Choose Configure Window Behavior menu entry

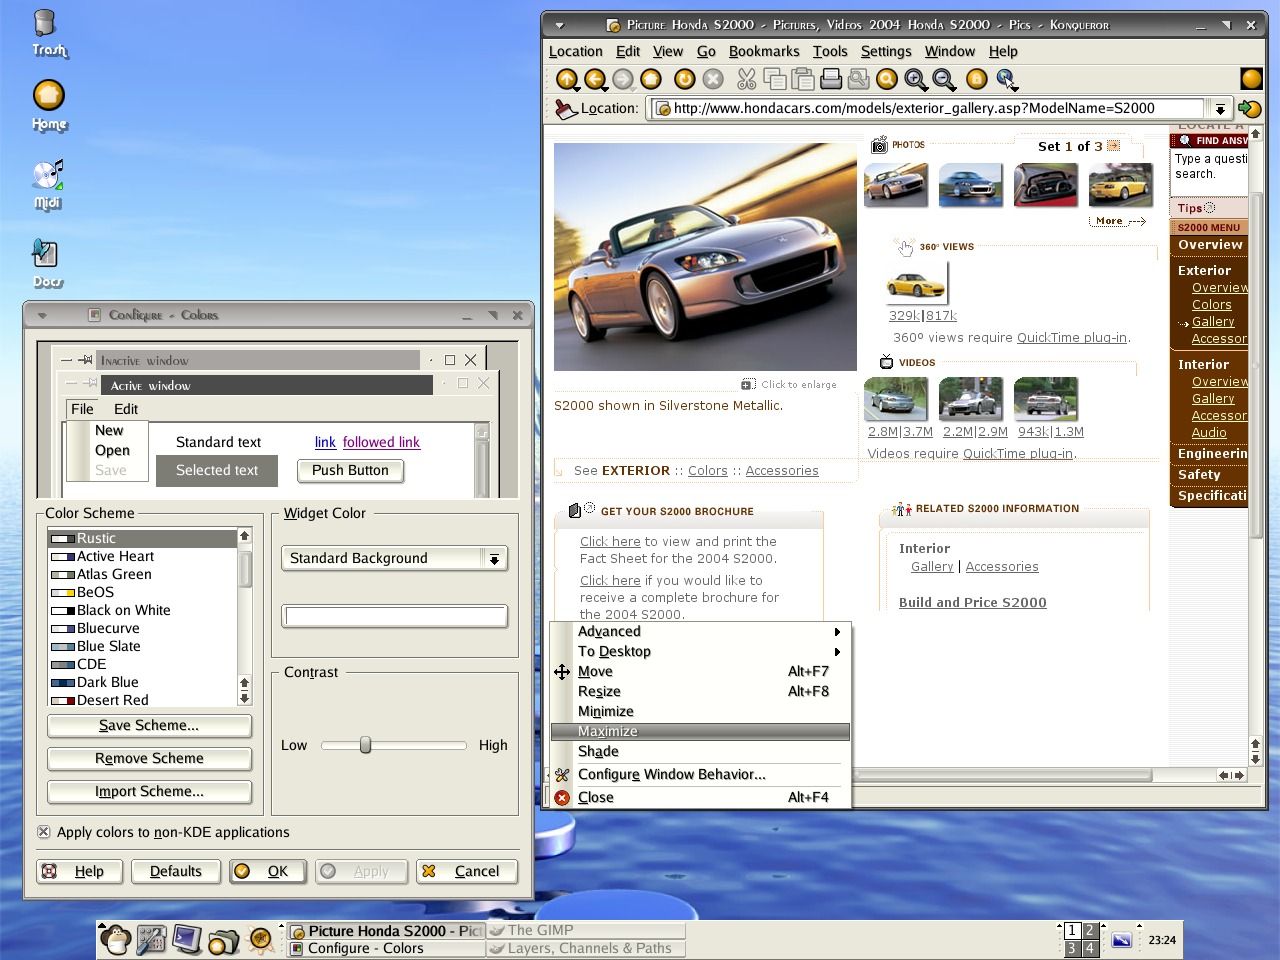[x=700, y=774]
